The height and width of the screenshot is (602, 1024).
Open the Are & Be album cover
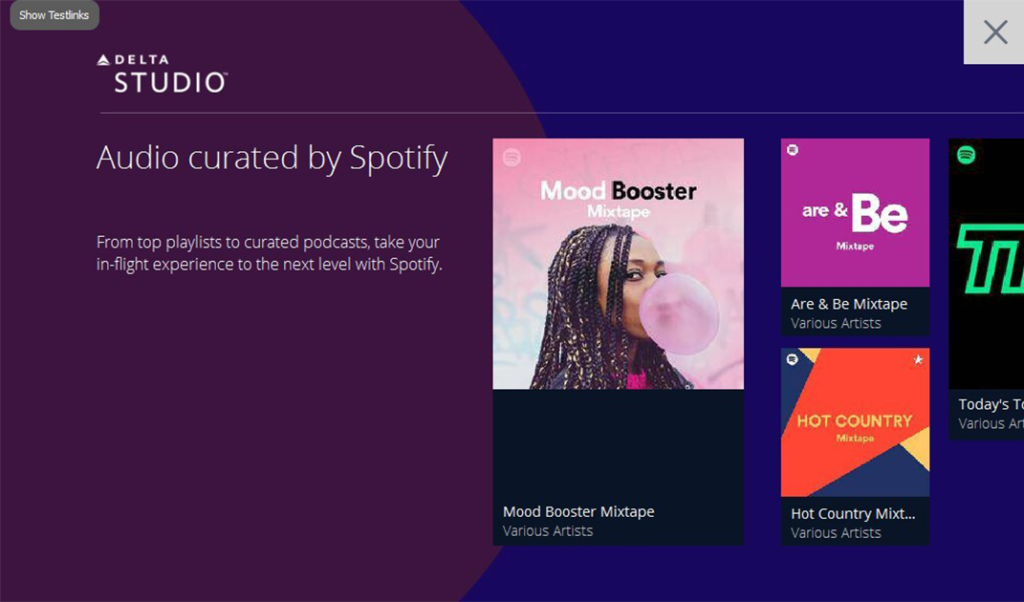tap(855, 213)
